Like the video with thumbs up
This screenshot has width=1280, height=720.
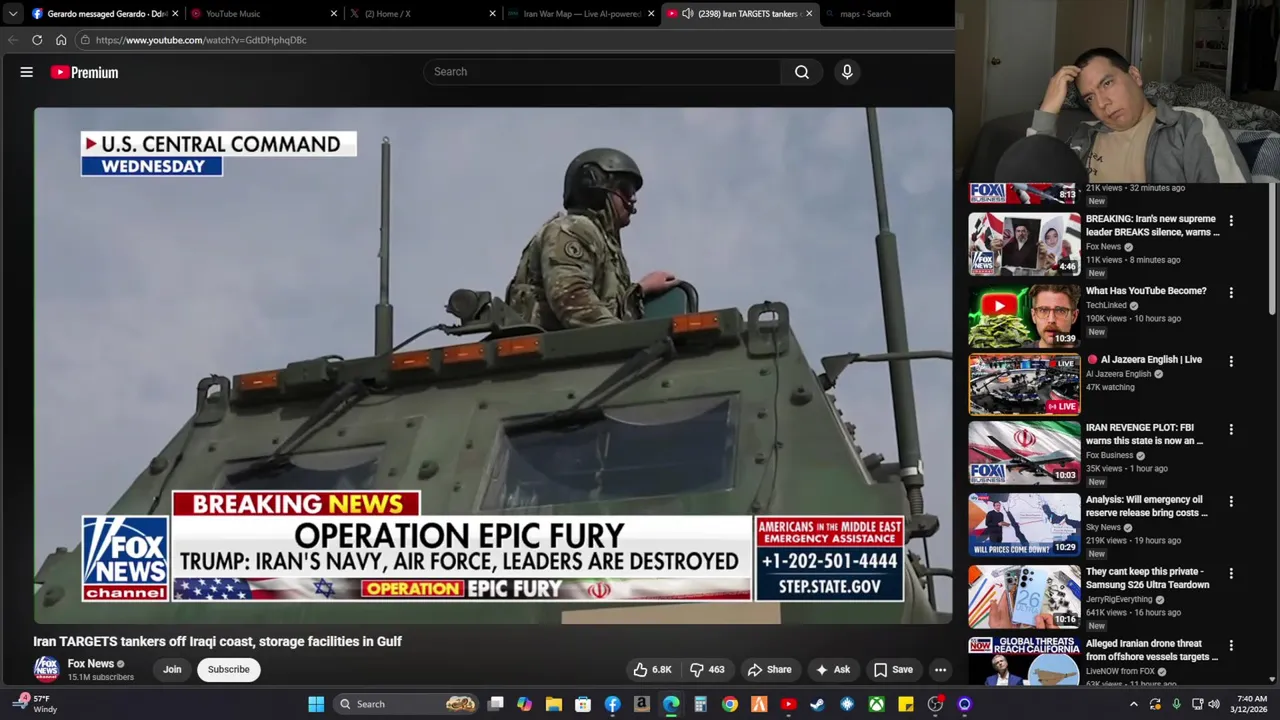coord(651,670)
